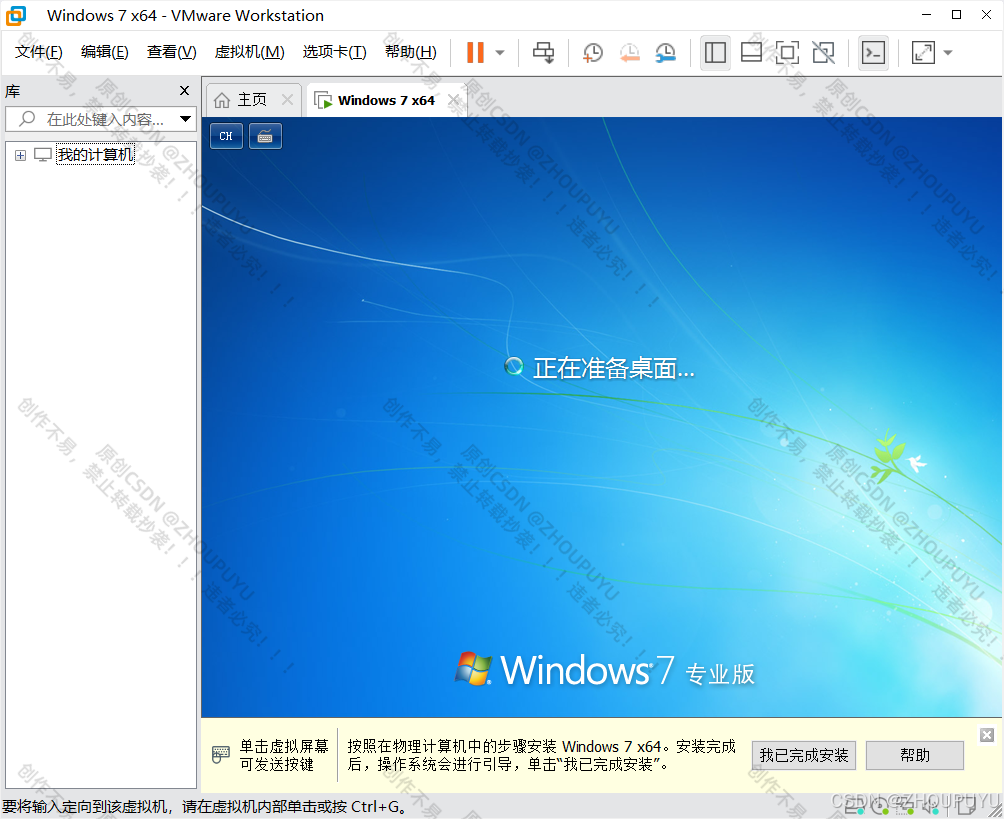This screenshot has height=819, width=1004.
Task: Click the Windows 7 flag logo
Action: 473,669
